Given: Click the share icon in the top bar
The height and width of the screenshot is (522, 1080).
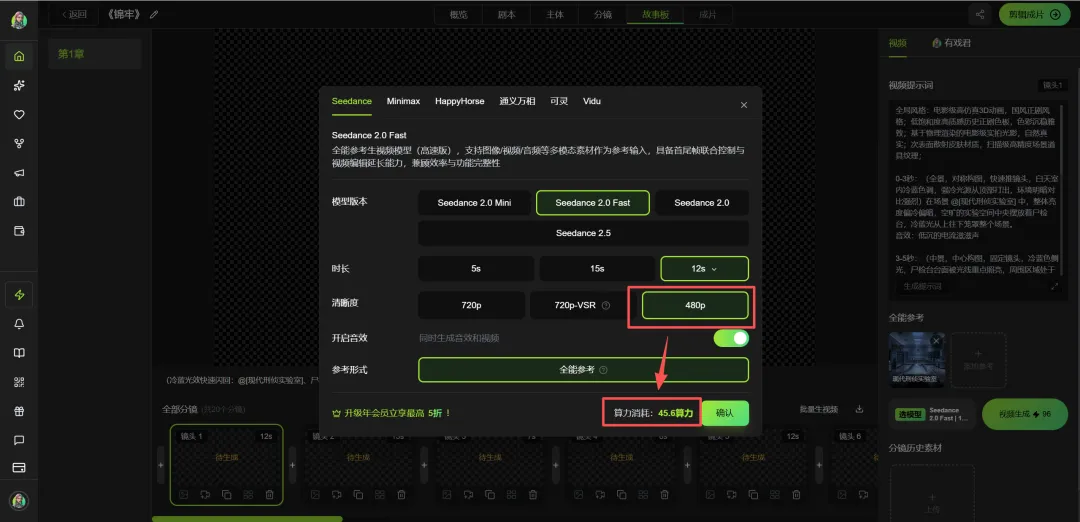Looking at the screenshot, I should click(x=979, y=14).
